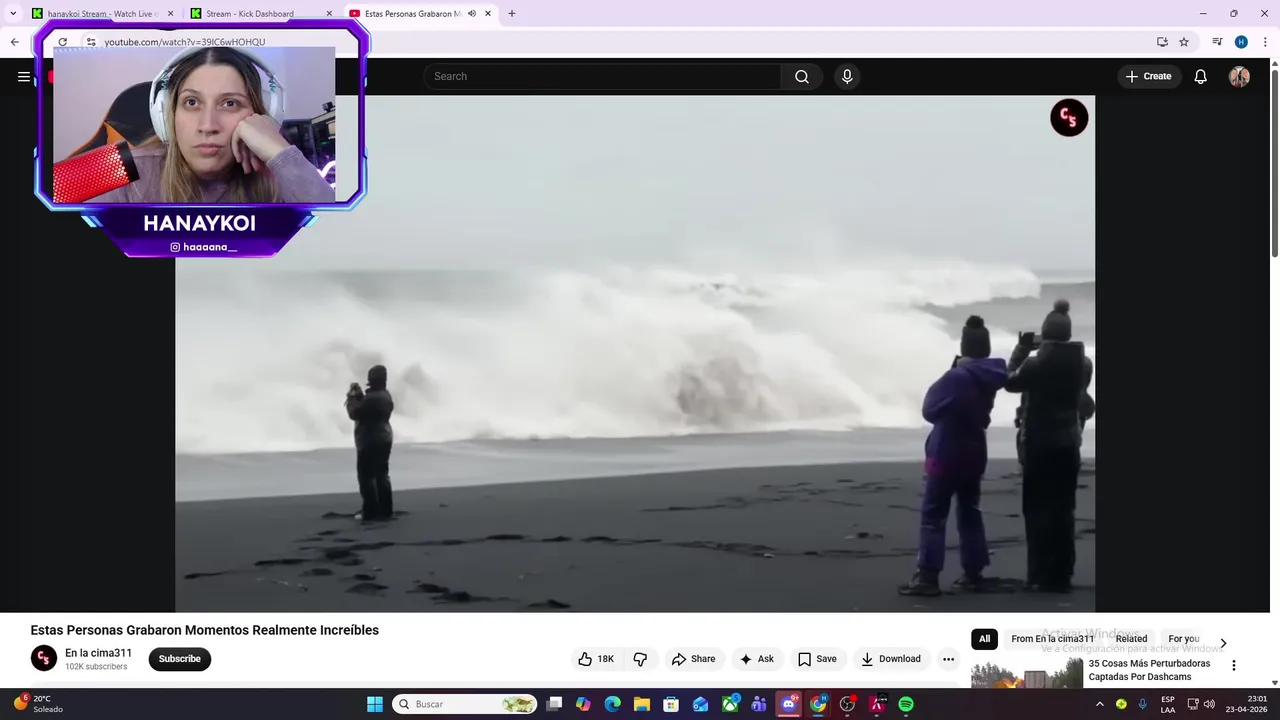
Task: Save video to a playlist
Action: [817, 659]
